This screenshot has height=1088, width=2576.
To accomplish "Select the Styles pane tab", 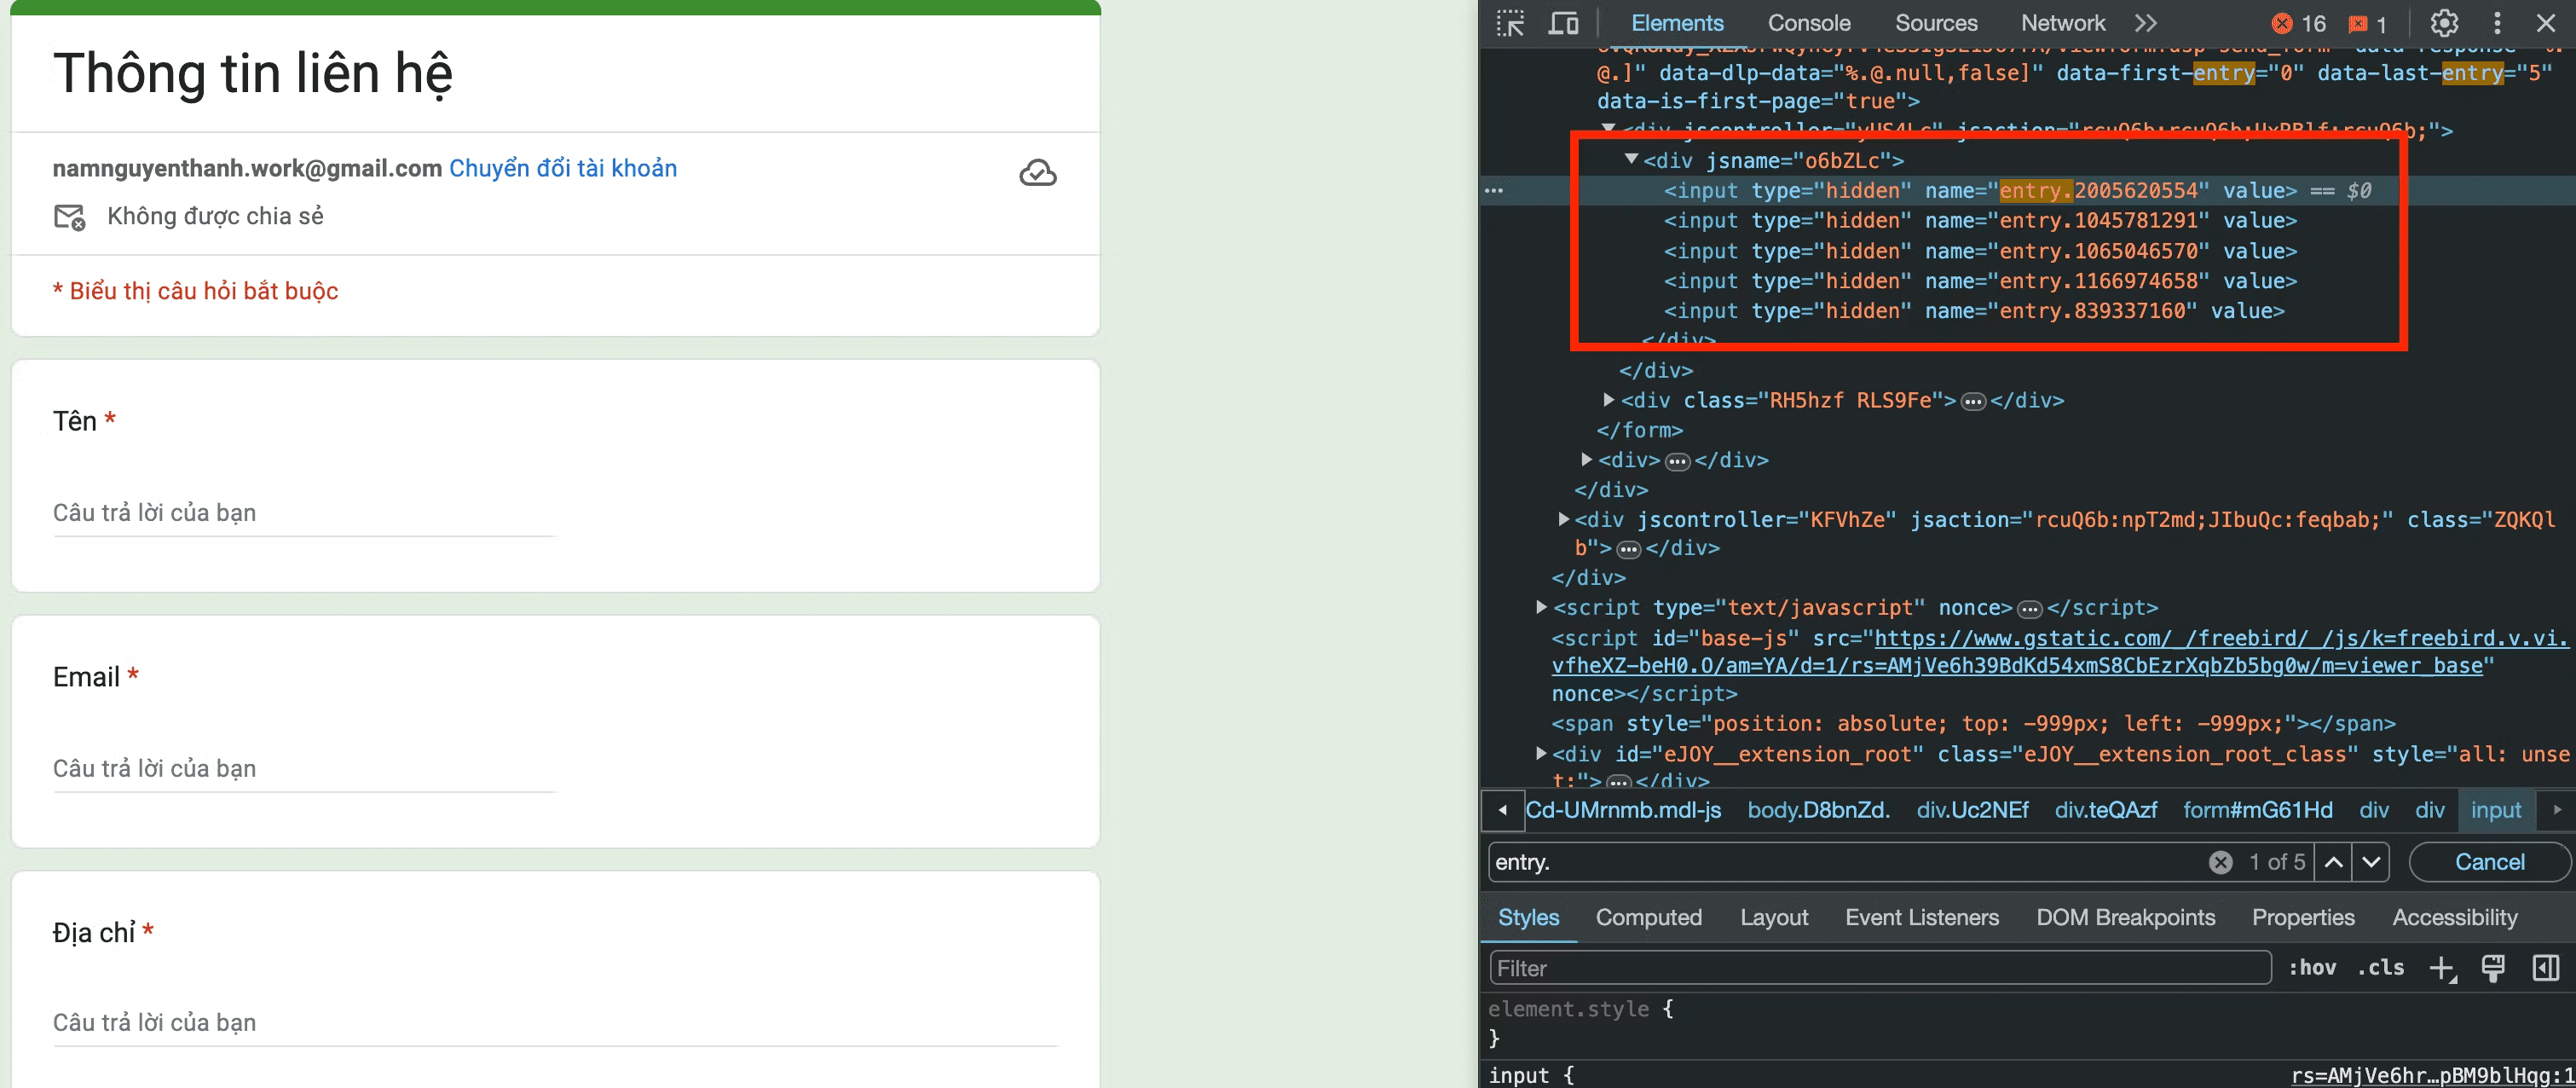I will pos(1528,917).
